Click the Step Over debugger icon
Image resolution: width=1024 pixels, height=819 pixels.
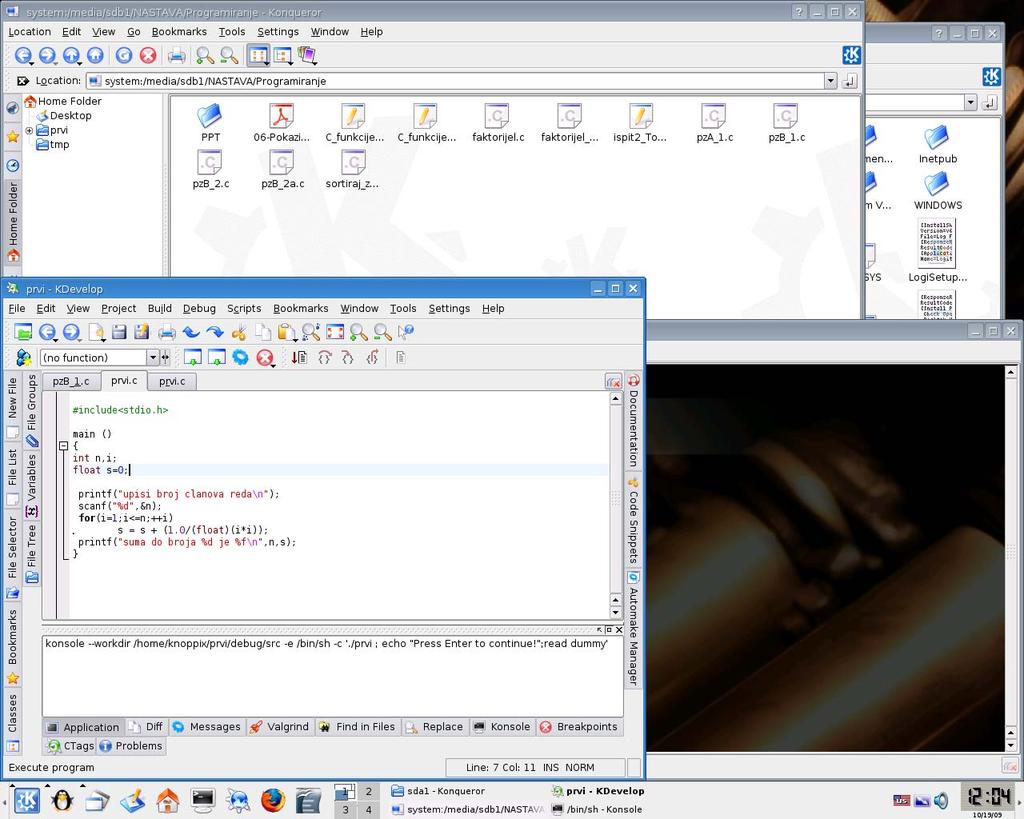pos(325,357)
